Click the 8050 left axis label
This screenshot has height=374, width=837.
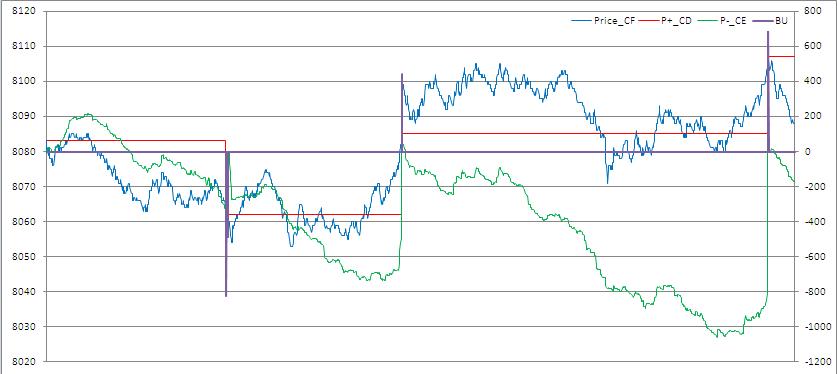click(23, 257)
